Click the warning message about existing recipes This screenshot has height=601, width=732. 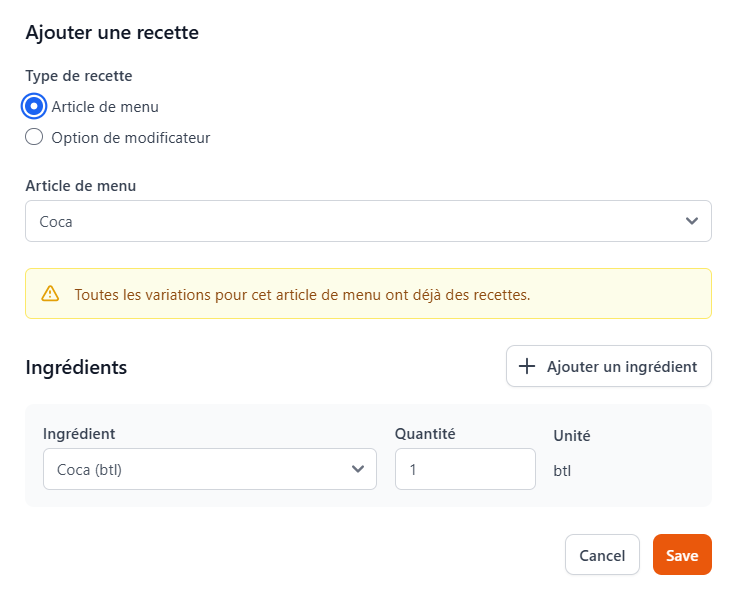click(x=302, y=294)
